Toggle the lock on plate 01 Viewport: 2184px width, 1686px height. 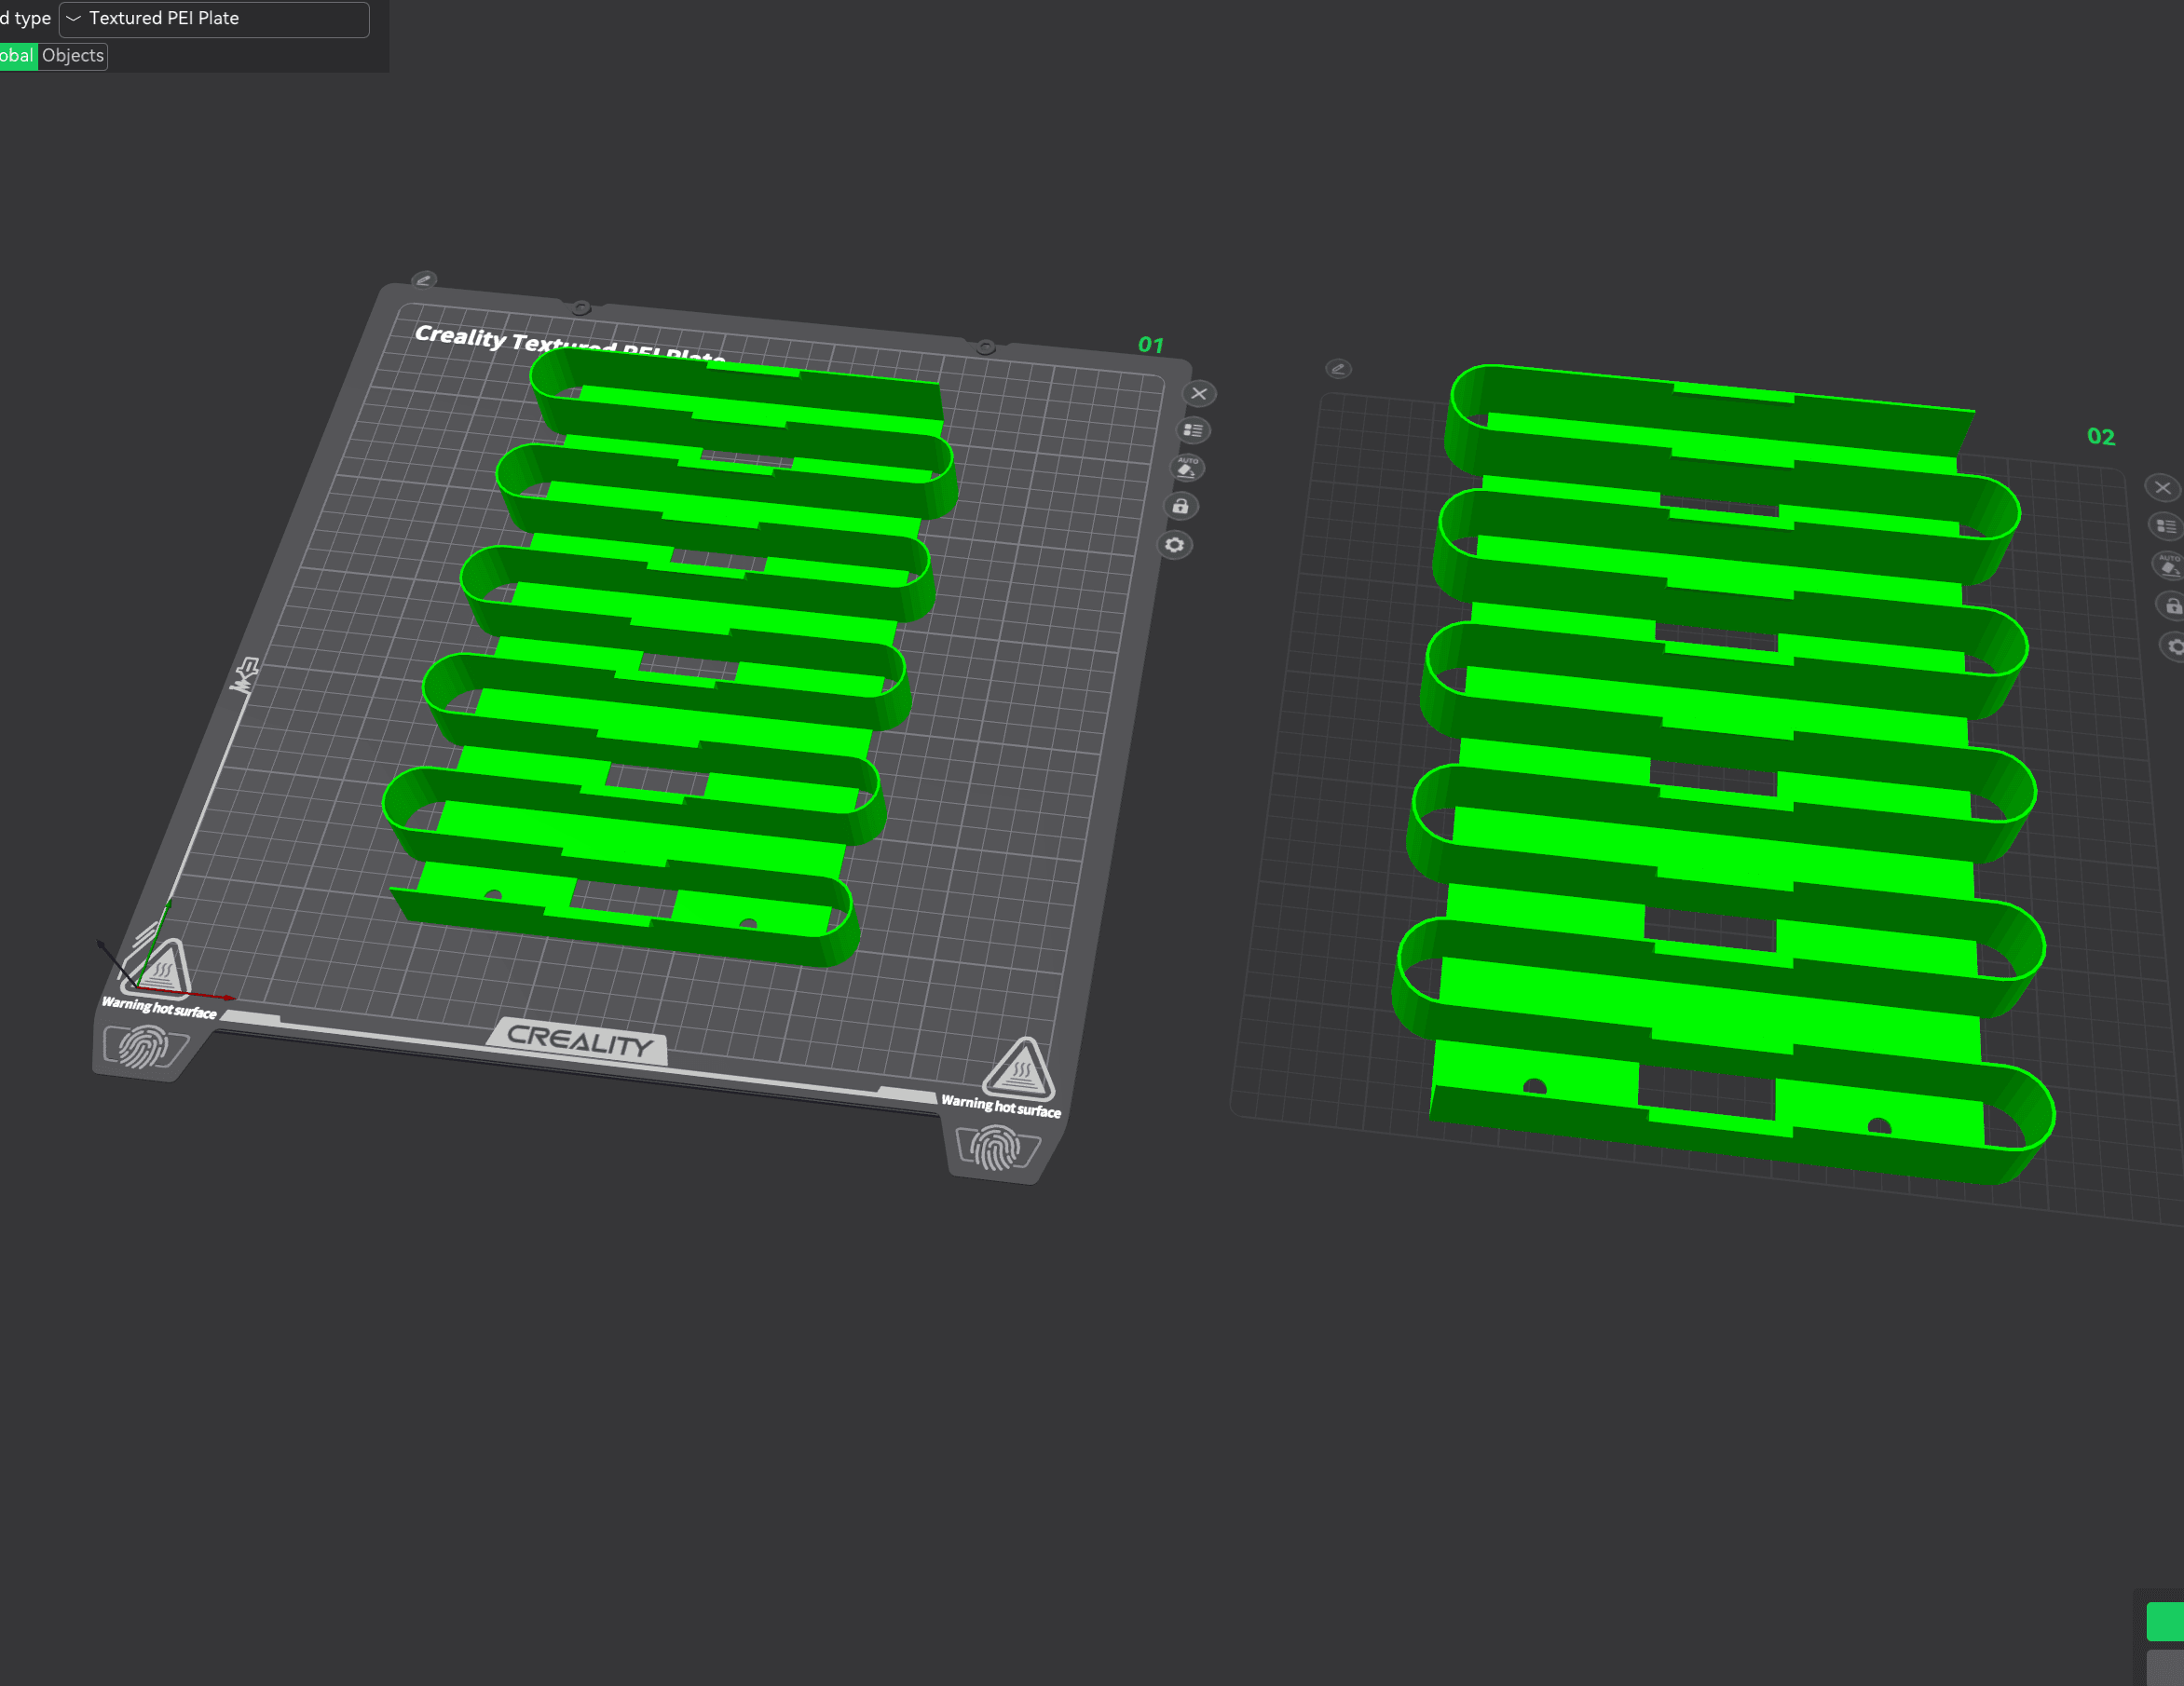pyautogui.click(x=1181, y=506)
